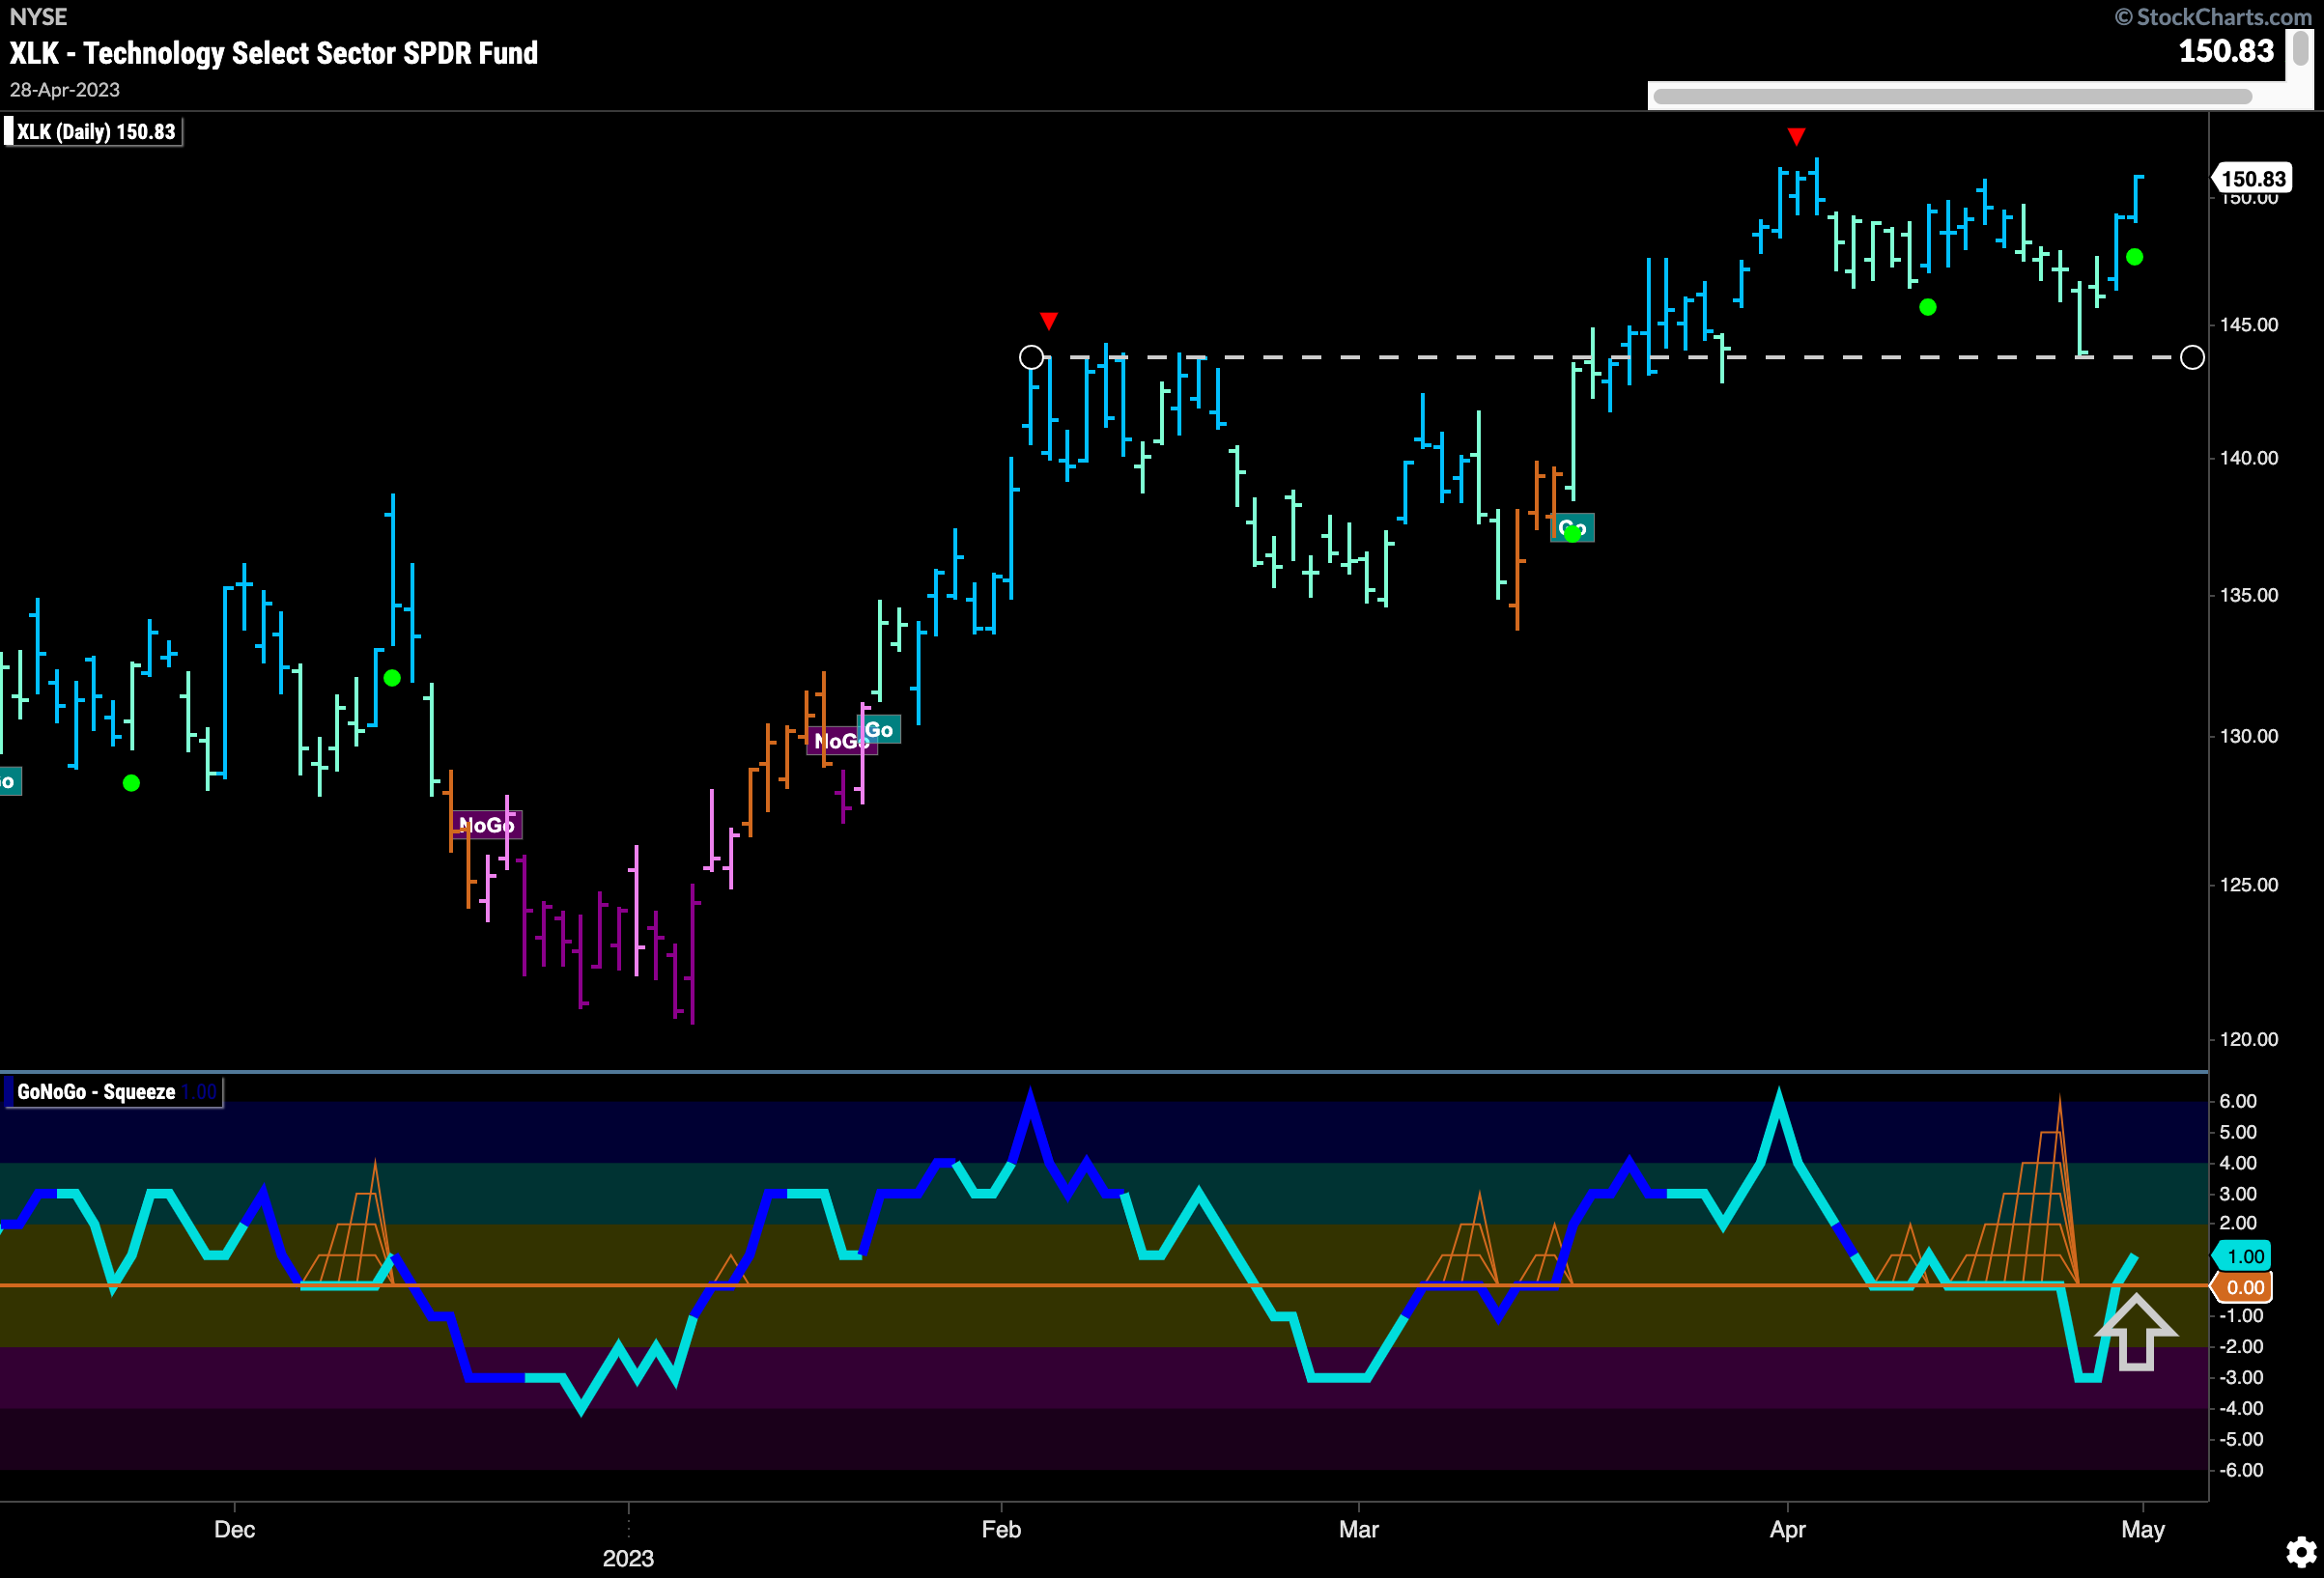
Task: Click the Apr label on the time axis
Action: (1788, 1529)
